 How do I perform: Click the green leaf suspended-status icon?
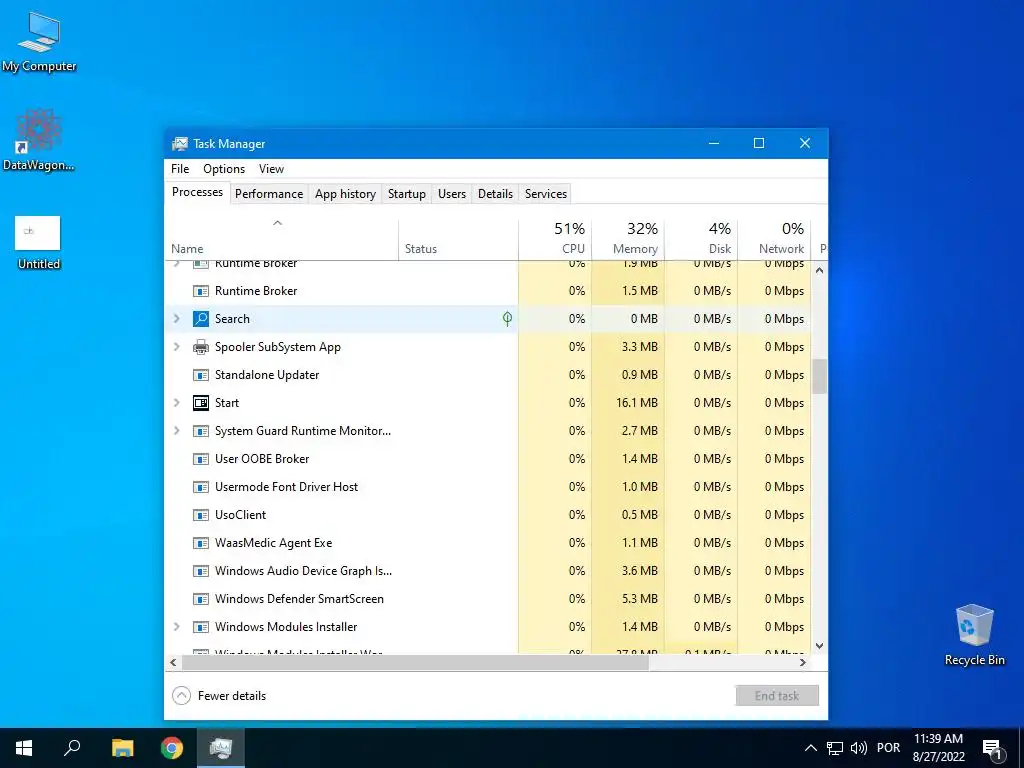pyautogui.click(x=507, y=319)
